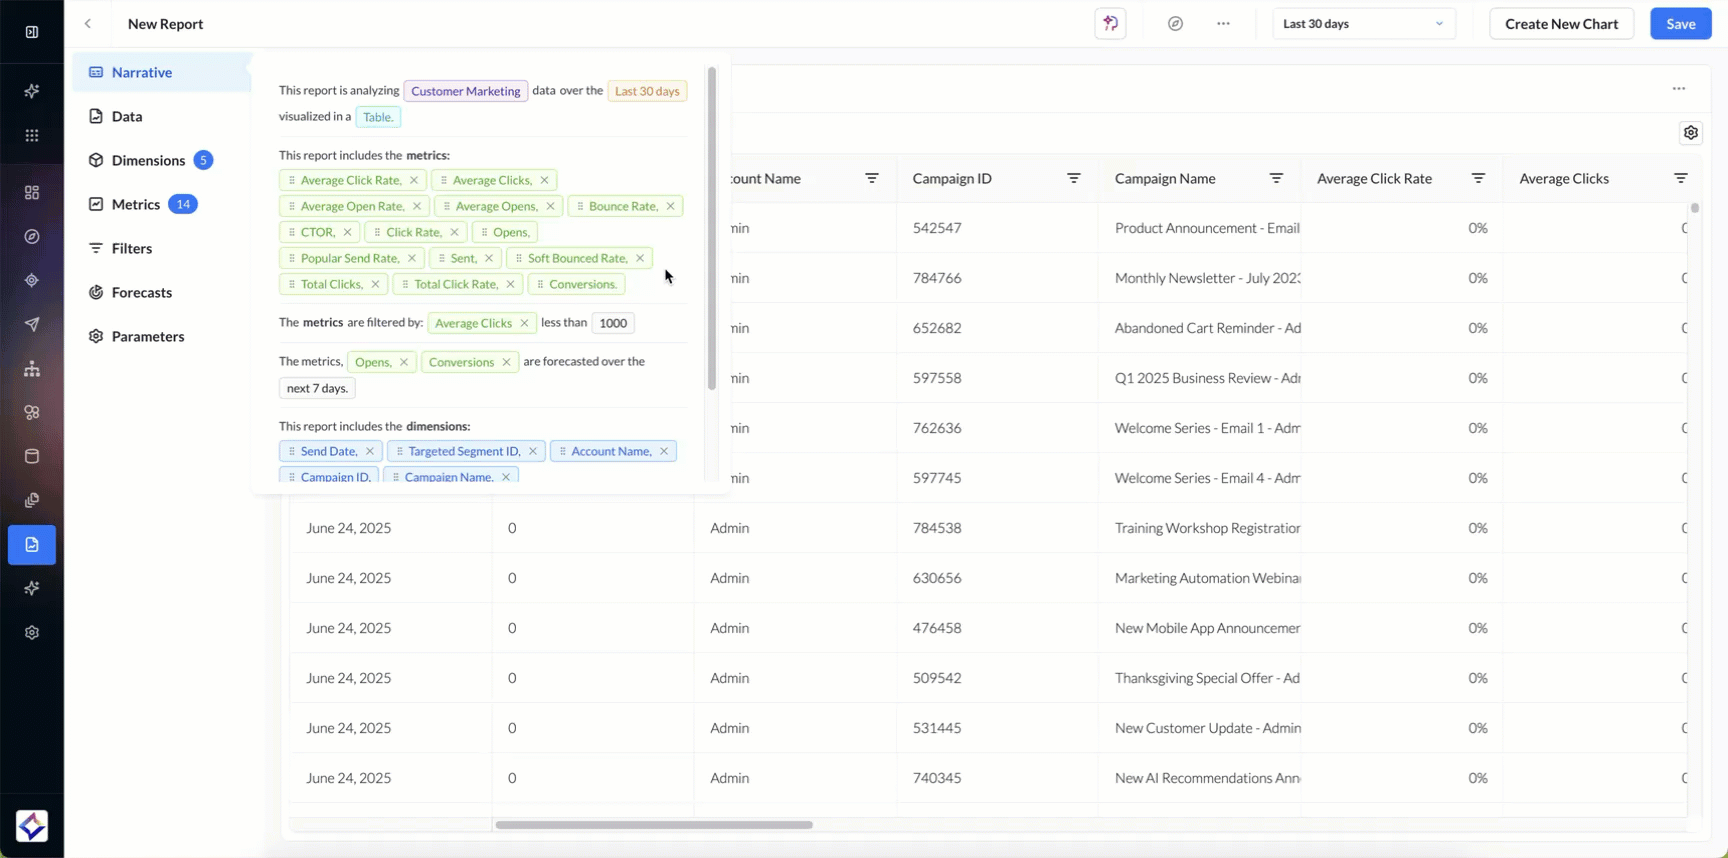Screen dimensions: 1728x858
Task: Remove the Bounce Rate metric tag
Action: 670,206
